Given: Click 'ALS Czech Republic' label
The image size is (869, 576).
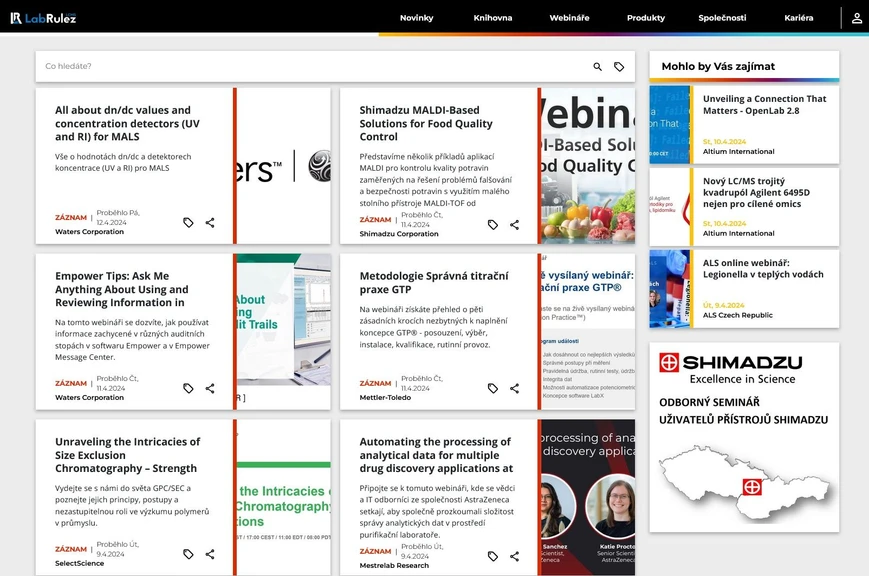Looking at the screenshot, I should click(738, 315).
